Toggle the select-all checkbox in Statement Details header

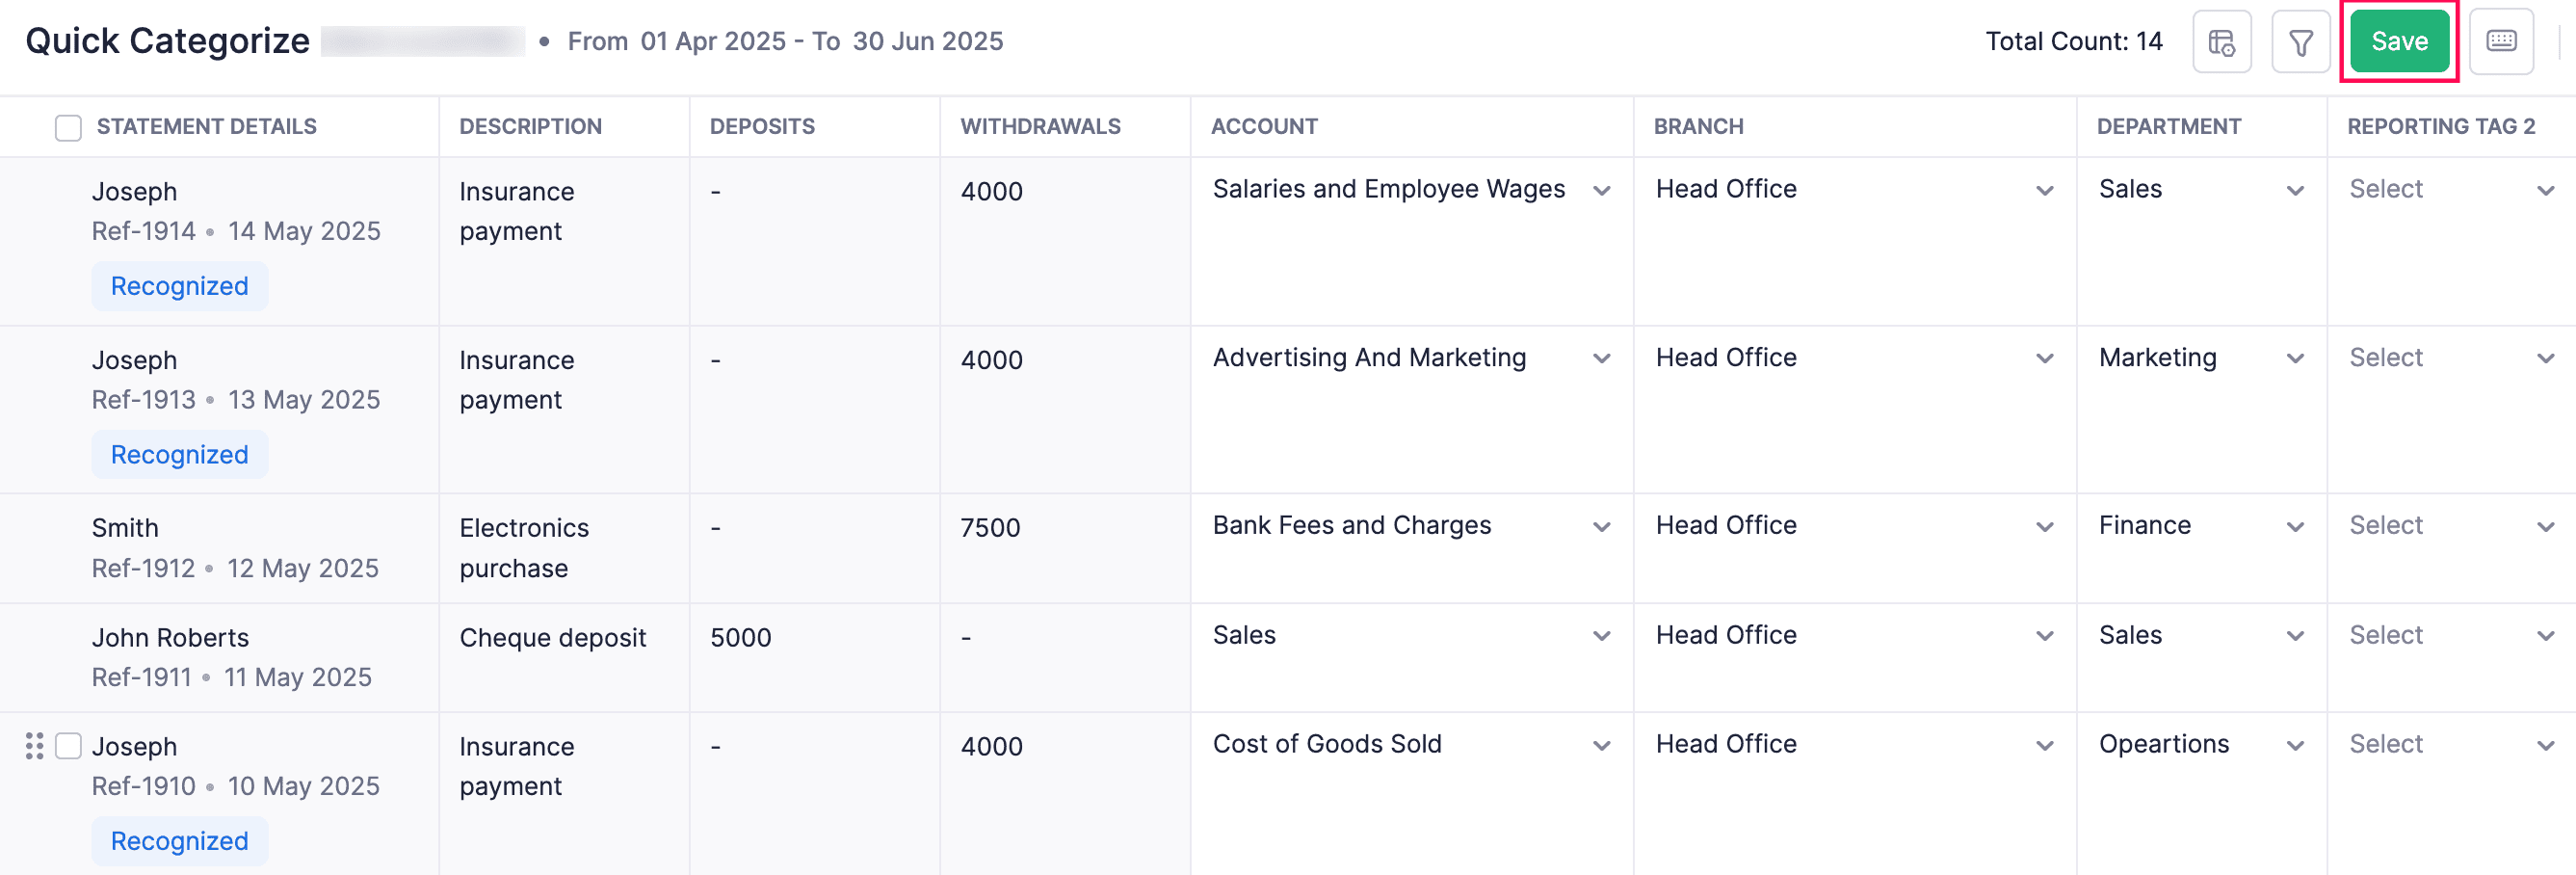(68, 127)
